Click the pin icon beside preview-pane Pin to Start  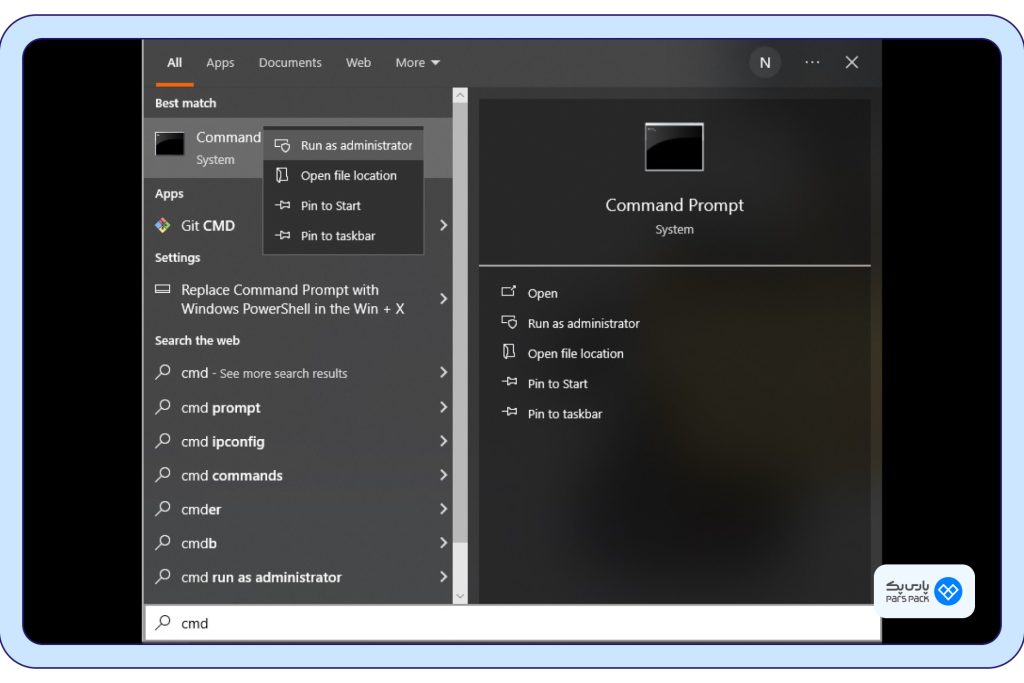pos(509,381)
